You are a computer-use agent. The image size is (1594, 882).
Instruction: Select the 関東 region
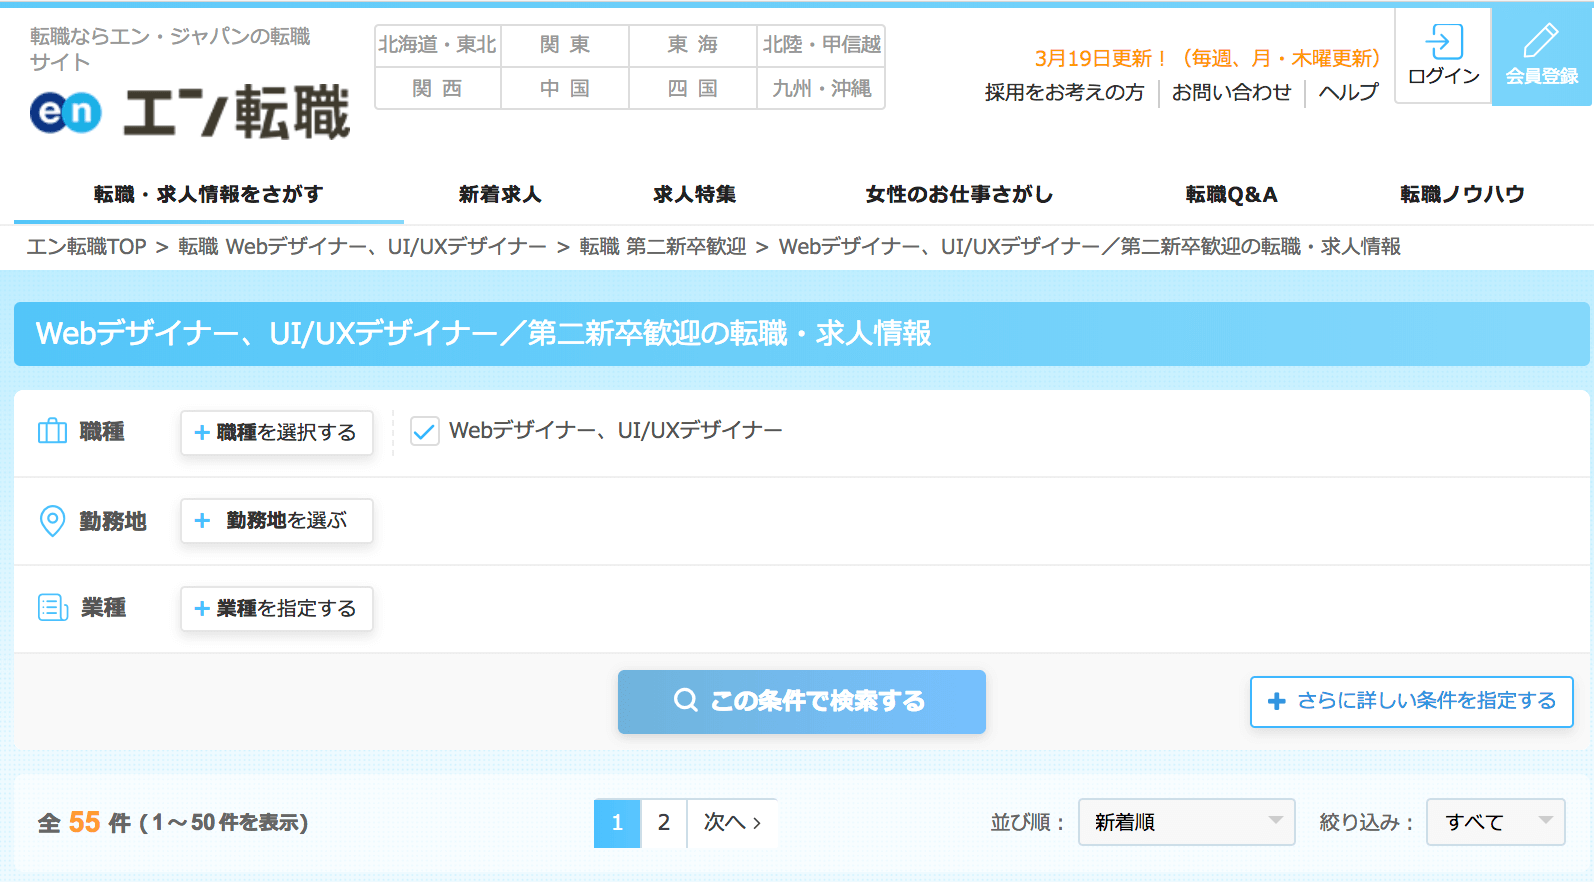(565, 45)
